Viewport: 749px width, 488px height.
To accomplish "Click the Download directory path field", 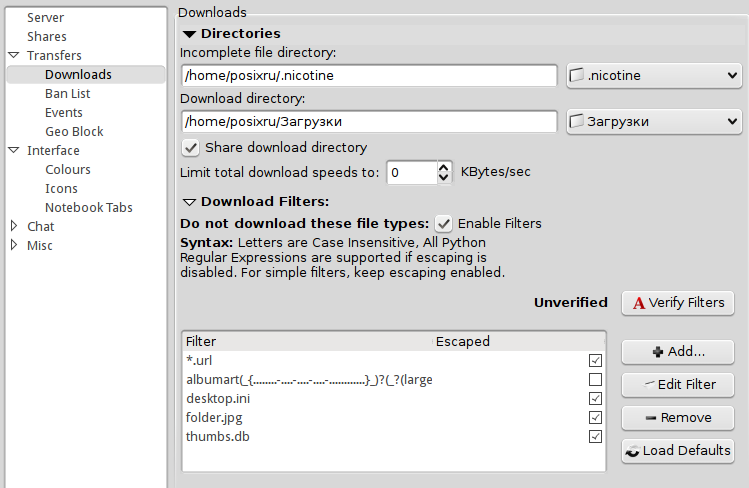I will [x=369, y=121].
